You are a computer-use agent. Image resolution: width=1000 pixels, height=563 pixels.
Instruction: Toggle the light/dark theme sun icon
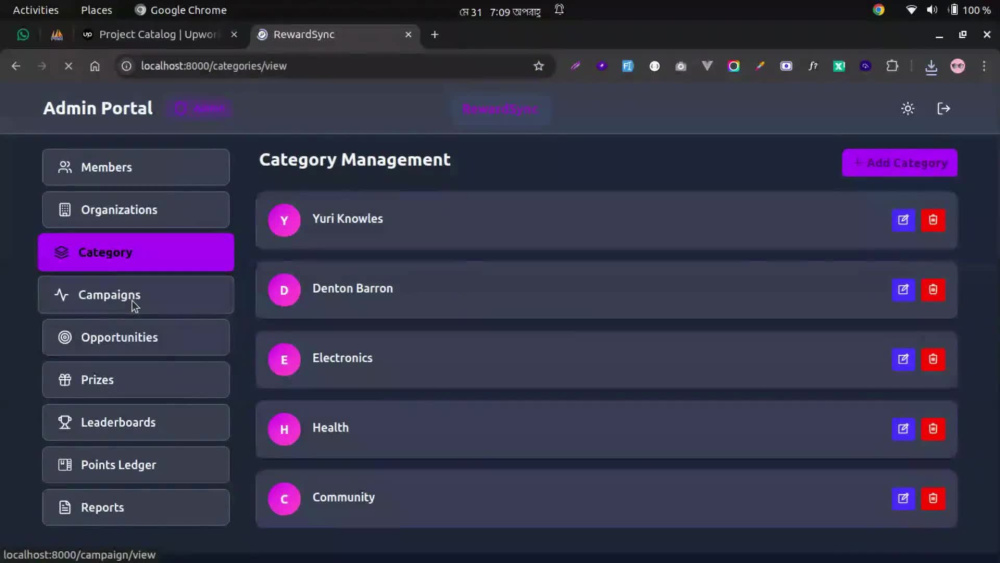point(908,109)
